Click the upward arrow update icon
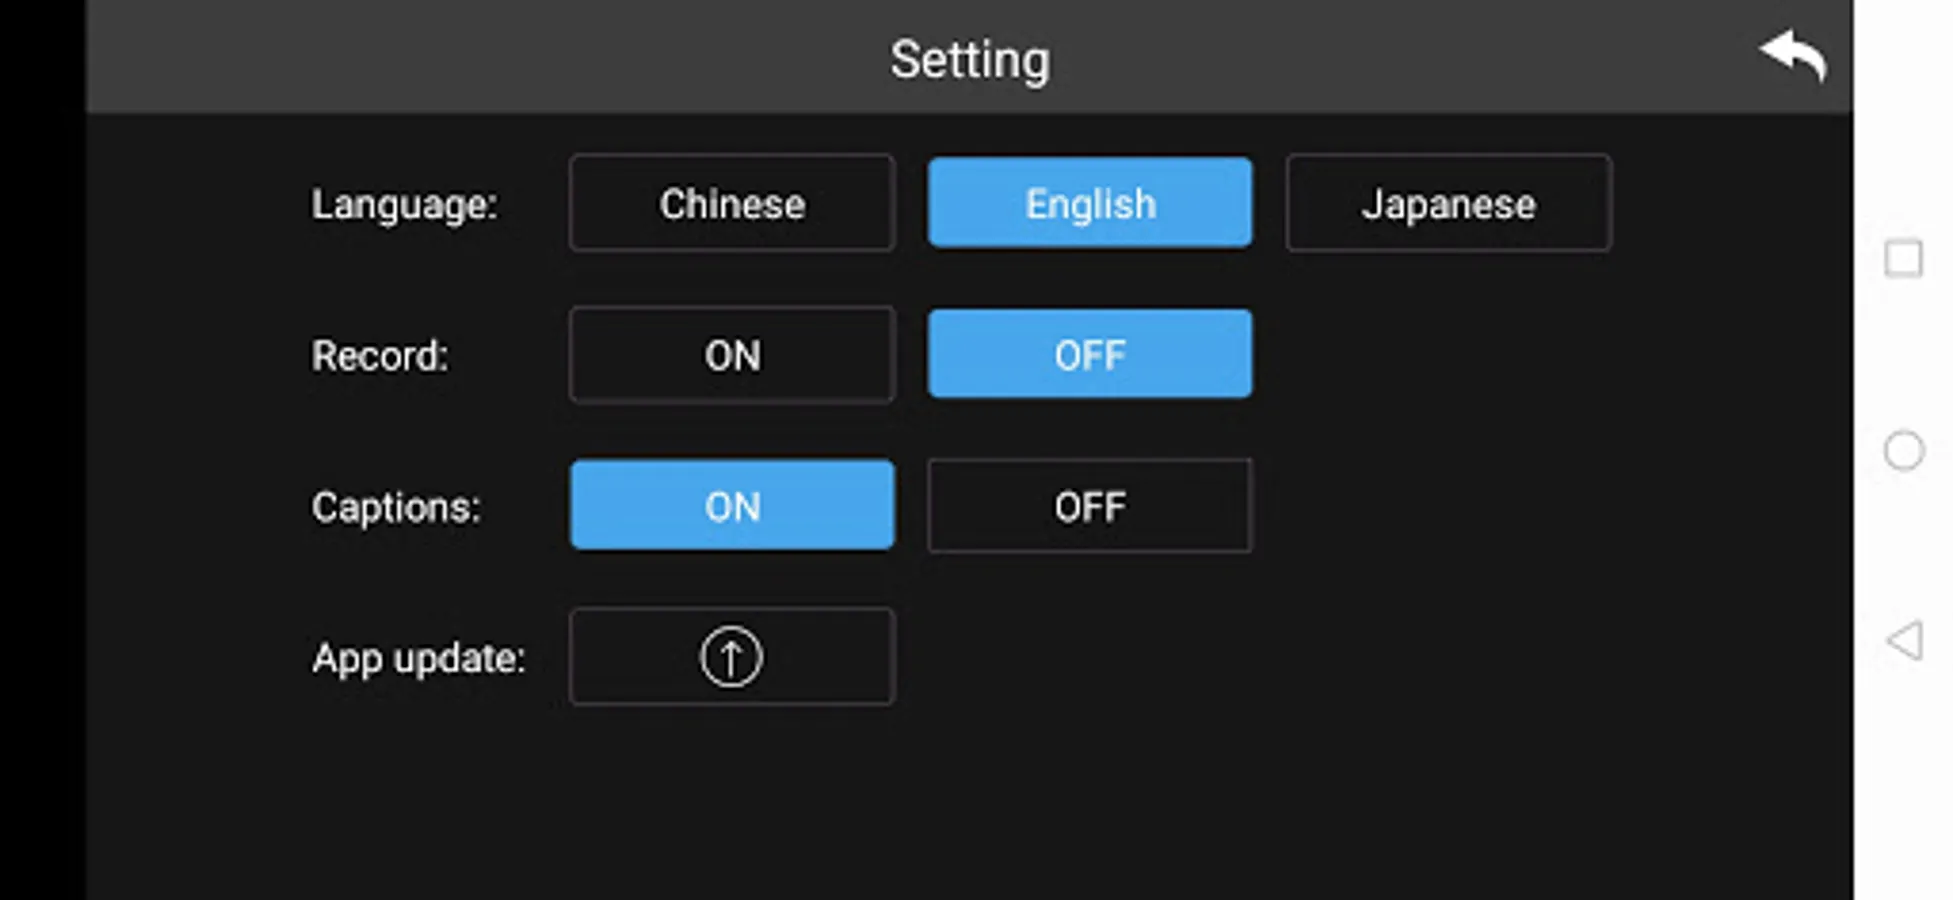The image size is (1953, 900). (x=731, y=657)
